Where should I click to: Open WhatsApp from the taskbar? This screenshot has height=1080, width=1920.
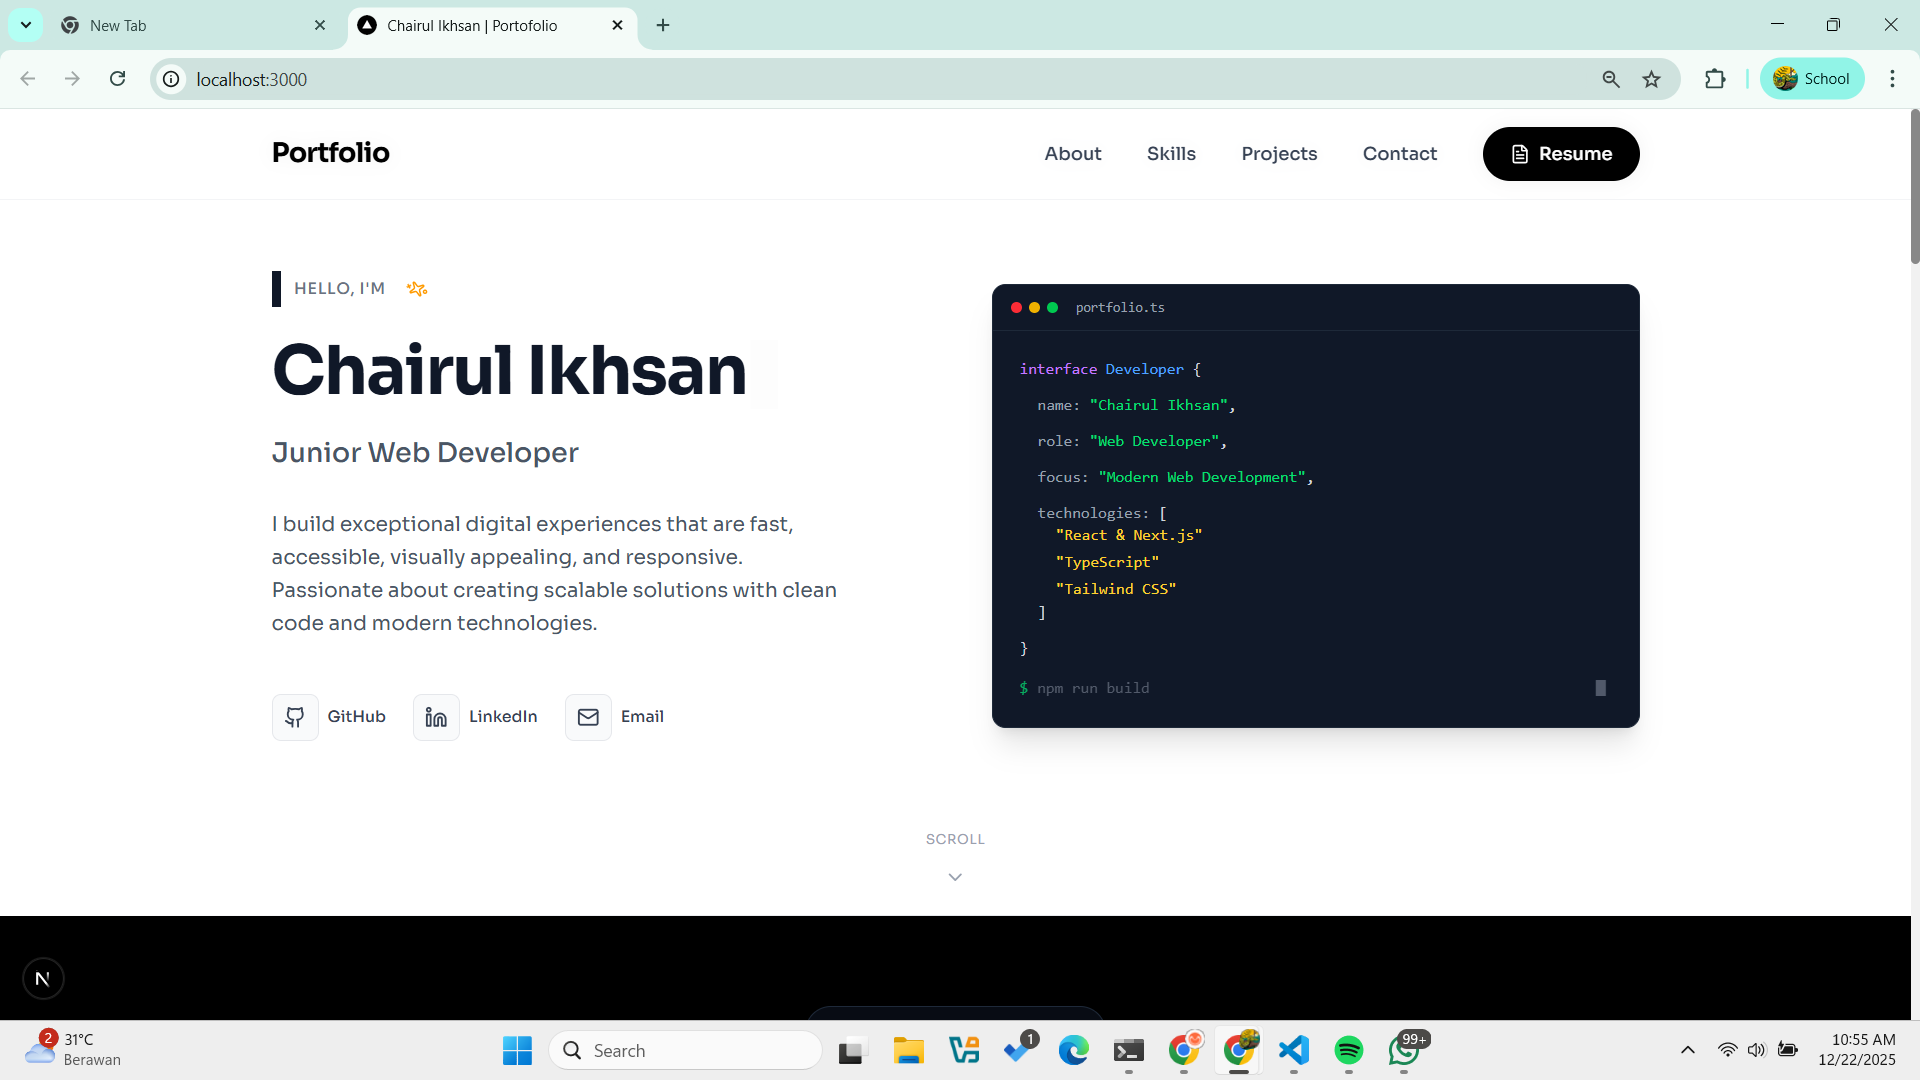(x=1405, y=1051)
